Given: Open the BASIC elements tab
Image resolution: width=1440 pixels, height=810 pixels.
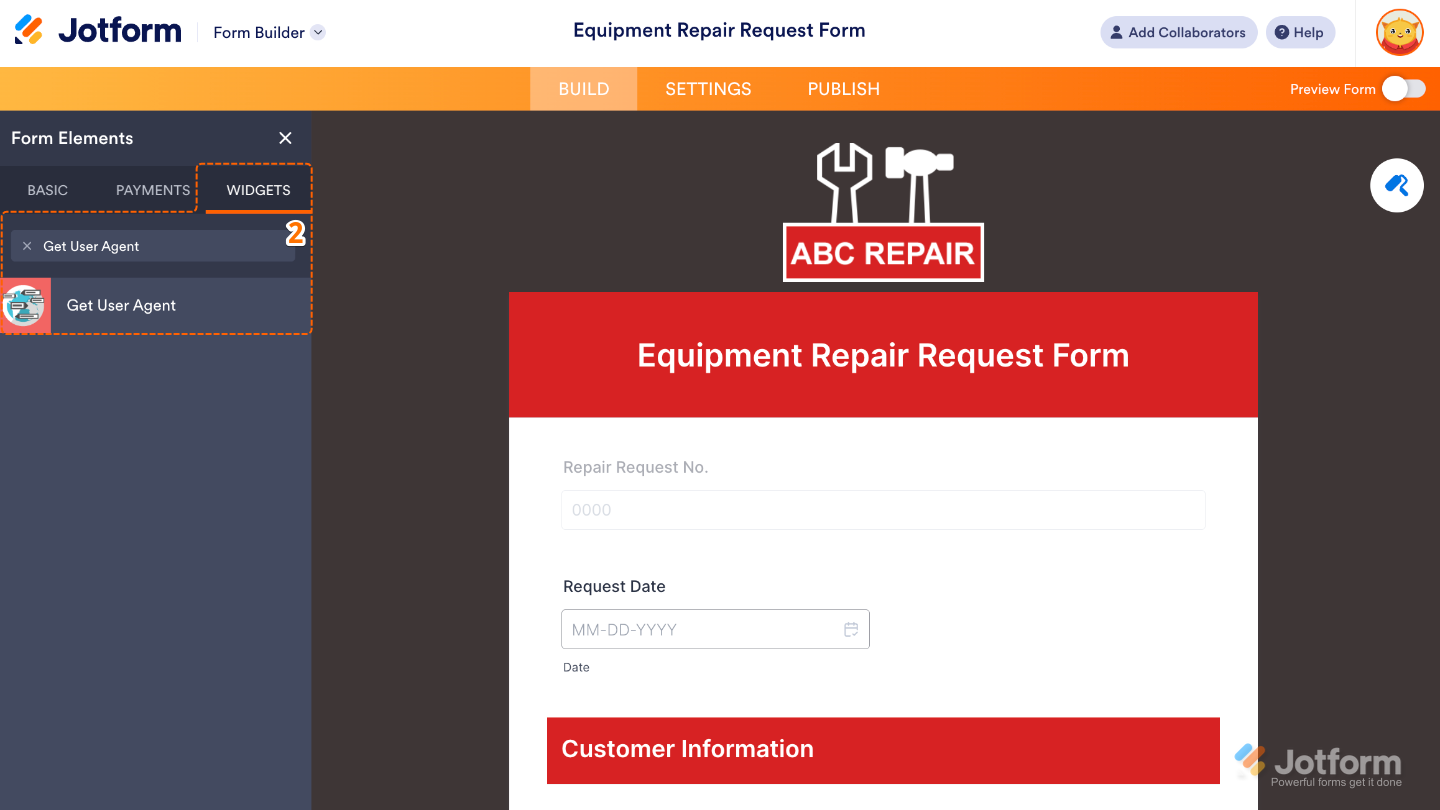Looking at the screenshot, I should 47,189.
